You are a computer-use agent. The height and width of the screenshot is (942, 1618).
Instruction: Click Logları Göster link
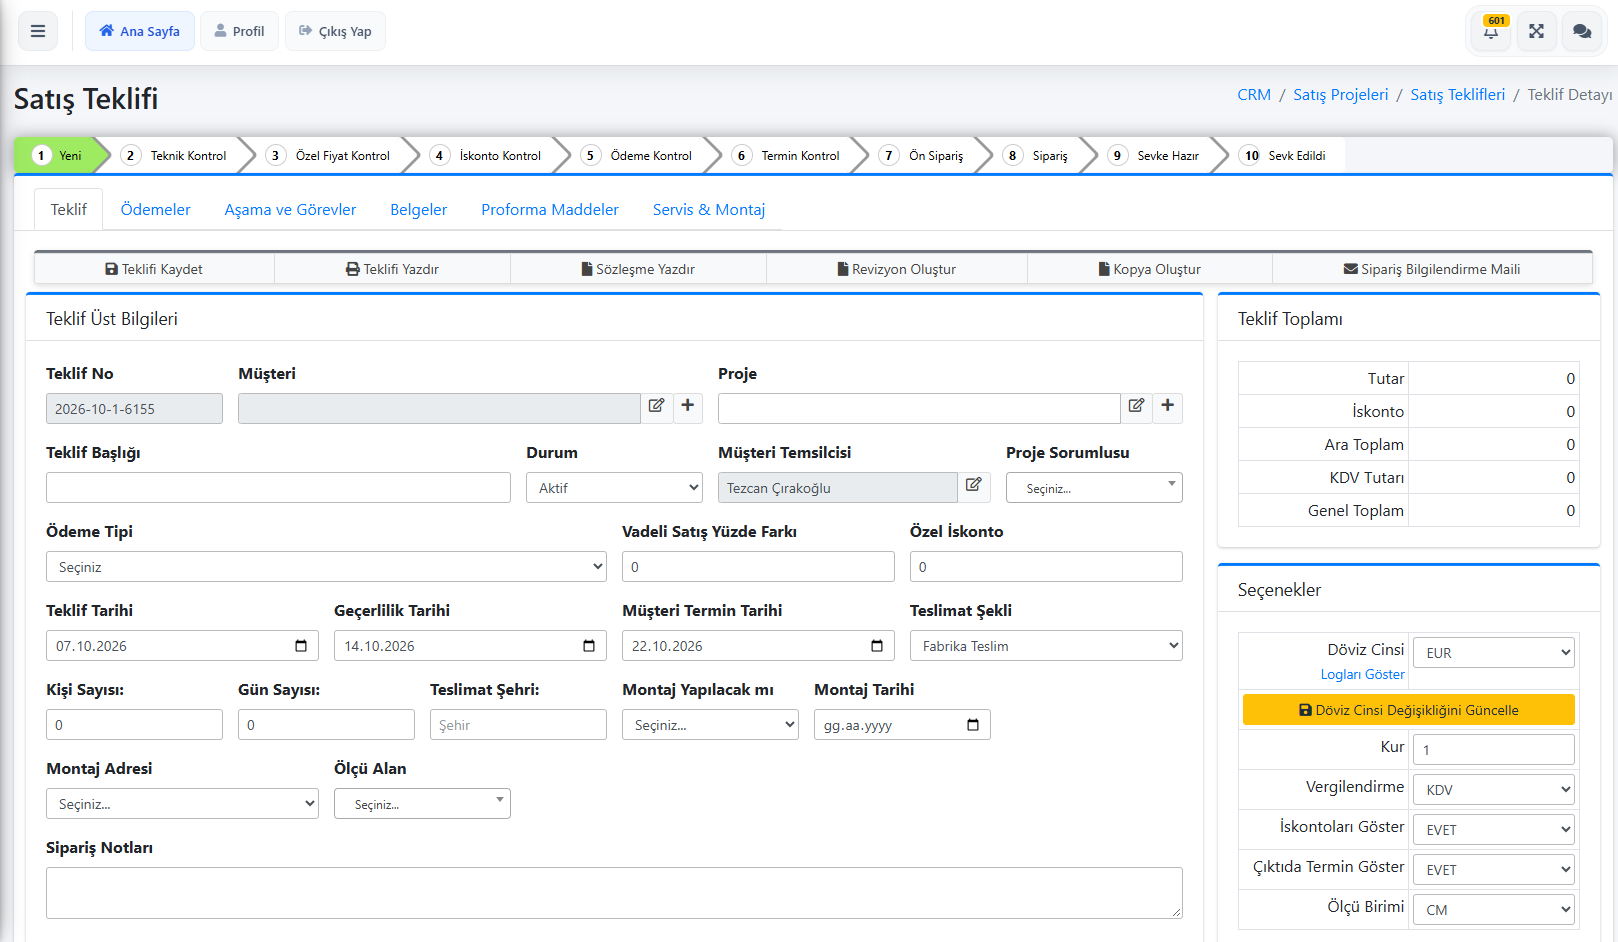click(1362, 675)
